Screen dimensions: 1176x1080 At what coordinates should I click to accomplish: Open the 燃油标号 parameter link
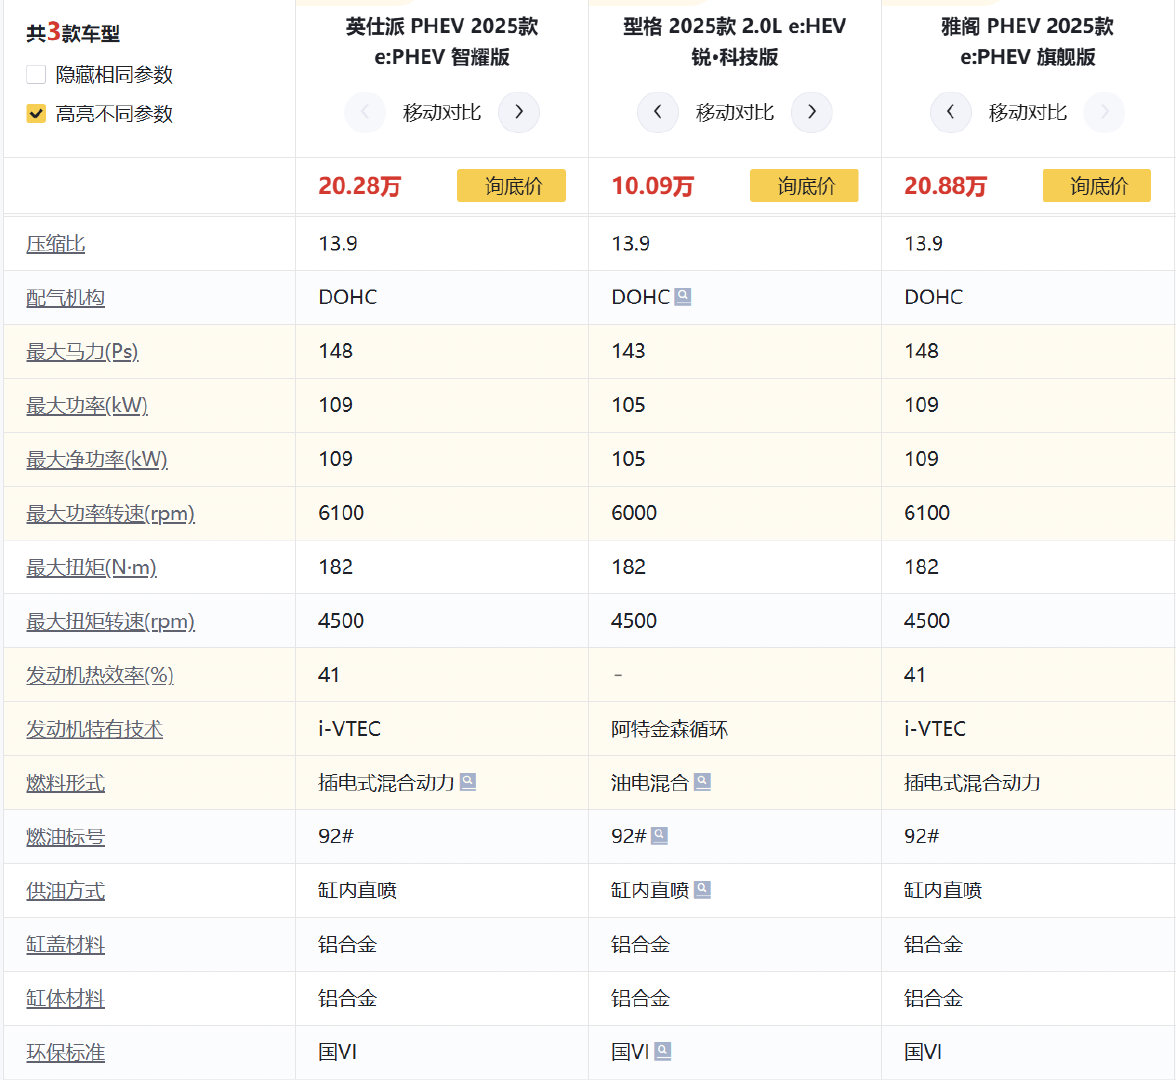(65, 837)
